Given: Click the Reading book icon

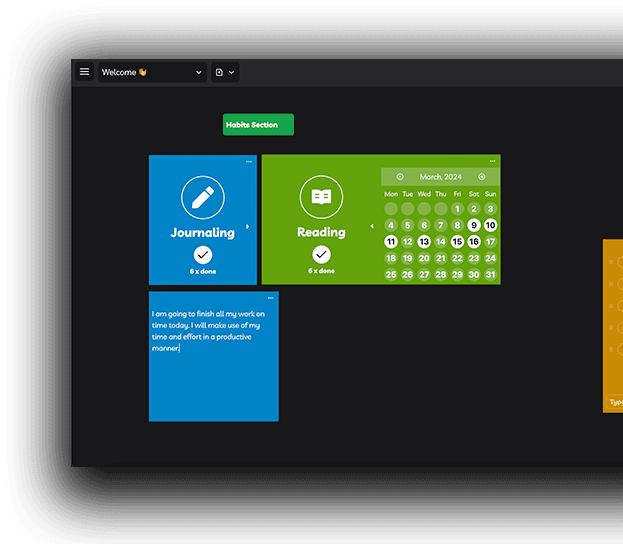Looking at the screenshot, I should 321,197.
